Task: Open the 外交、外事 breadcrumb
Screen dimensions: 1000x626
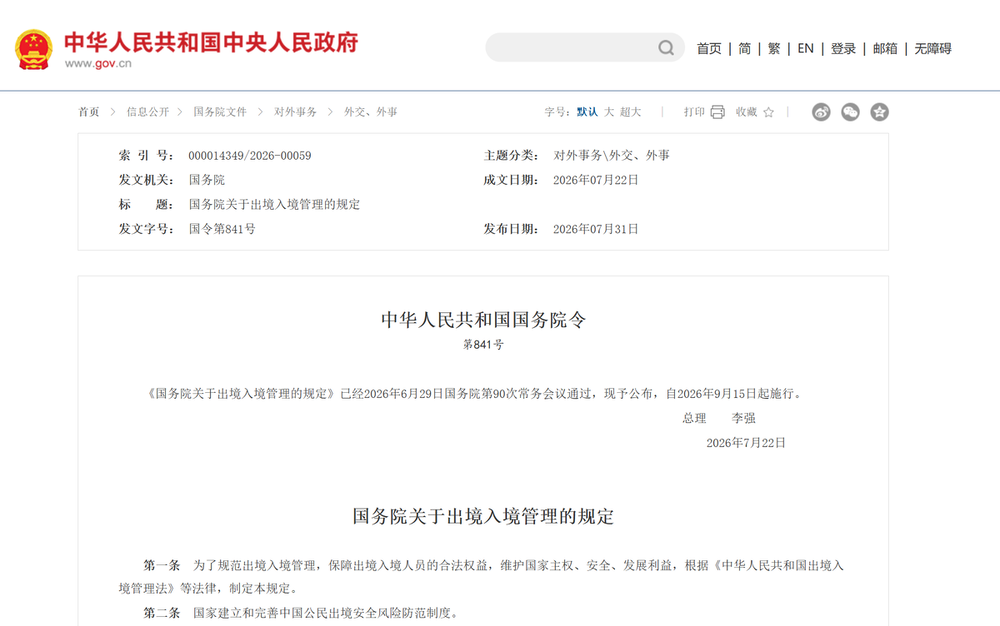Action: (371, 112)
